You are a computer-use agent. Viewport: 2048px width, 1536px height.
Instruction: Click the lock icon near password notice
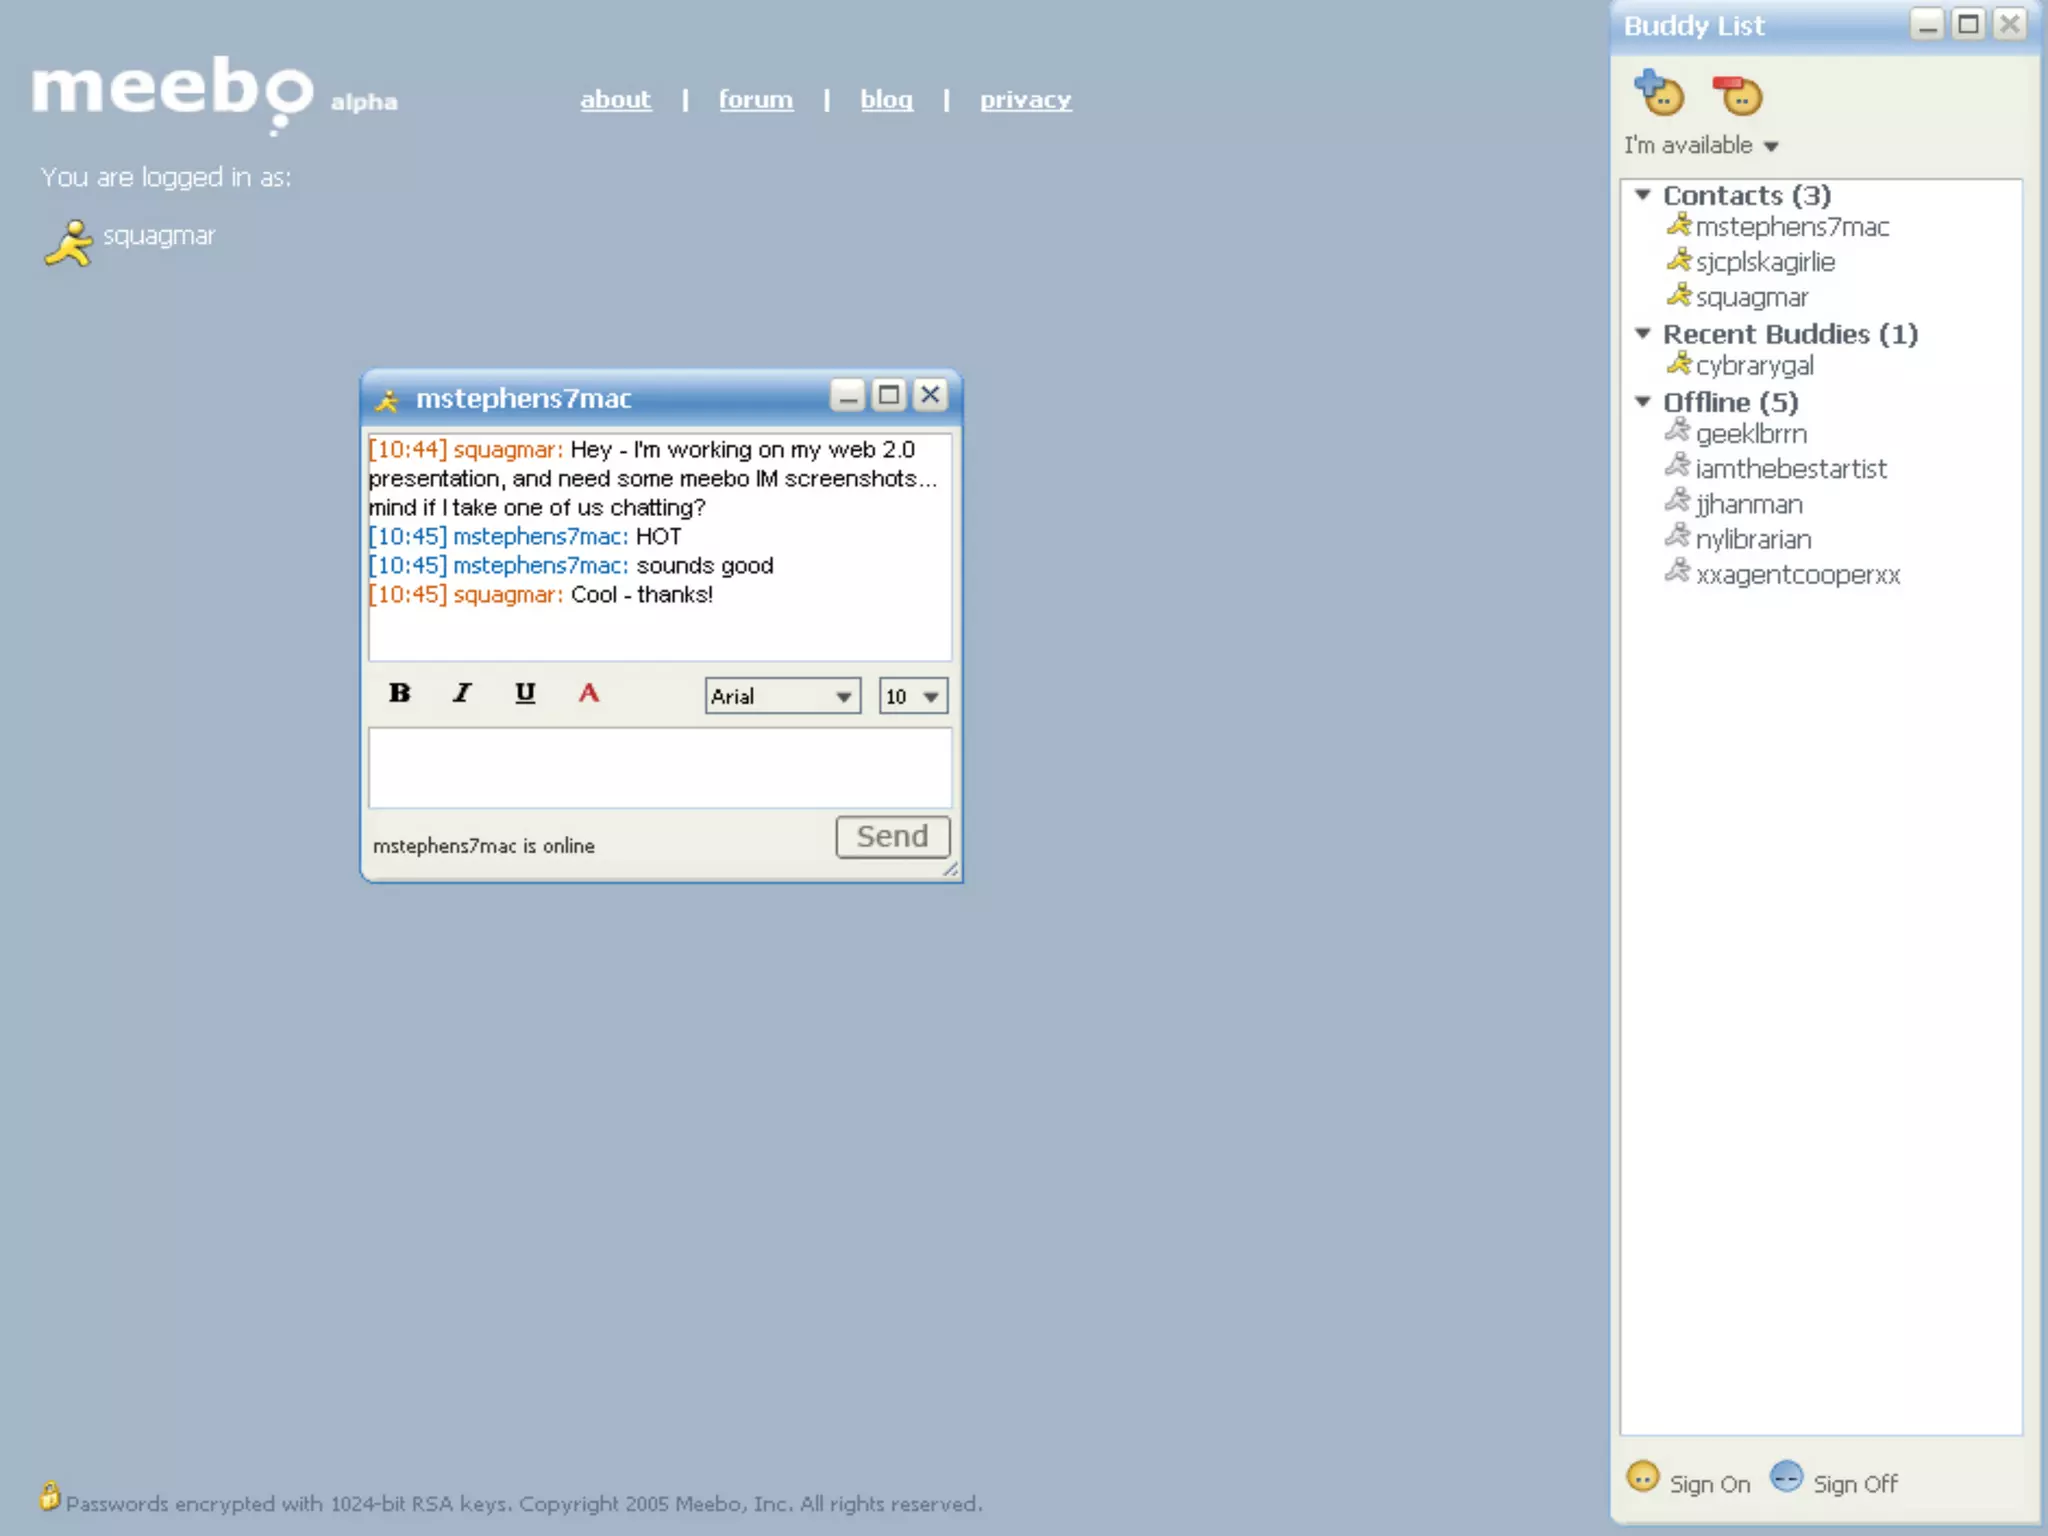(x=49, y=1497)
